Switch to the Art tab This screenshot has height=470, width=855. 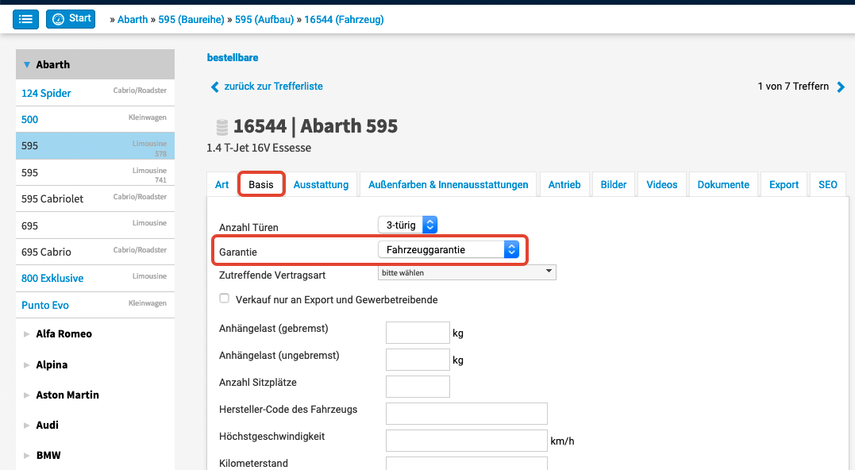(x=221, y=184)
